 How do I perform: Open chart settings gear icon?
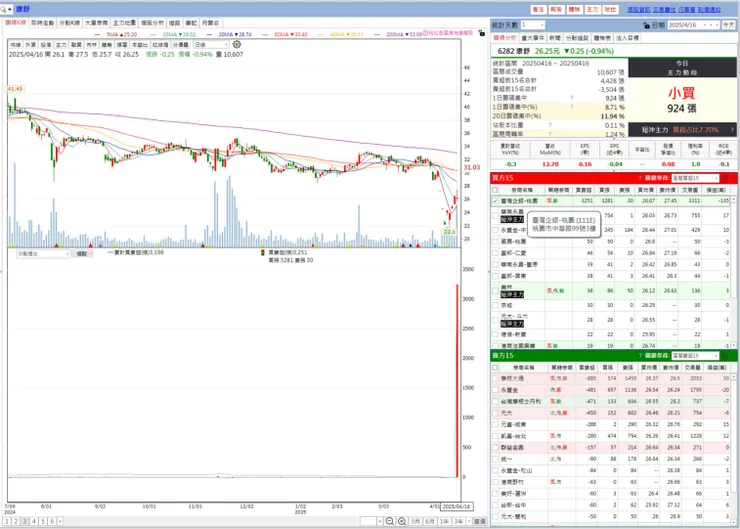[x=237, y=44]
